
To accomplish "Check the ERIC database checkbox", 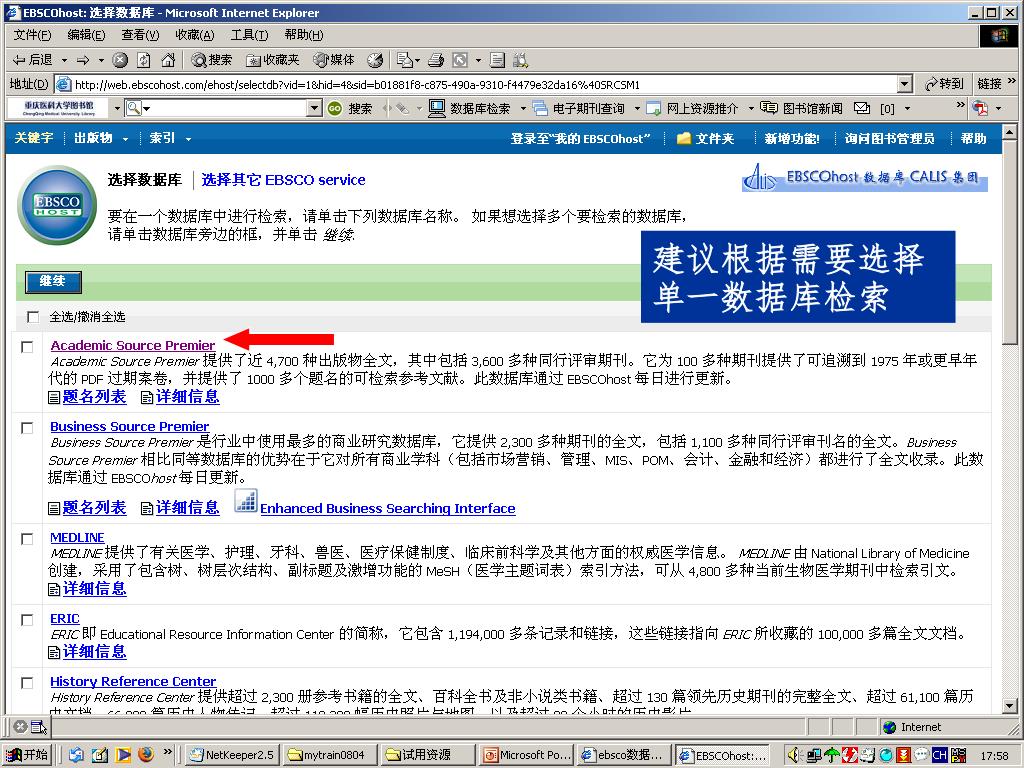I will pos(27,620).
